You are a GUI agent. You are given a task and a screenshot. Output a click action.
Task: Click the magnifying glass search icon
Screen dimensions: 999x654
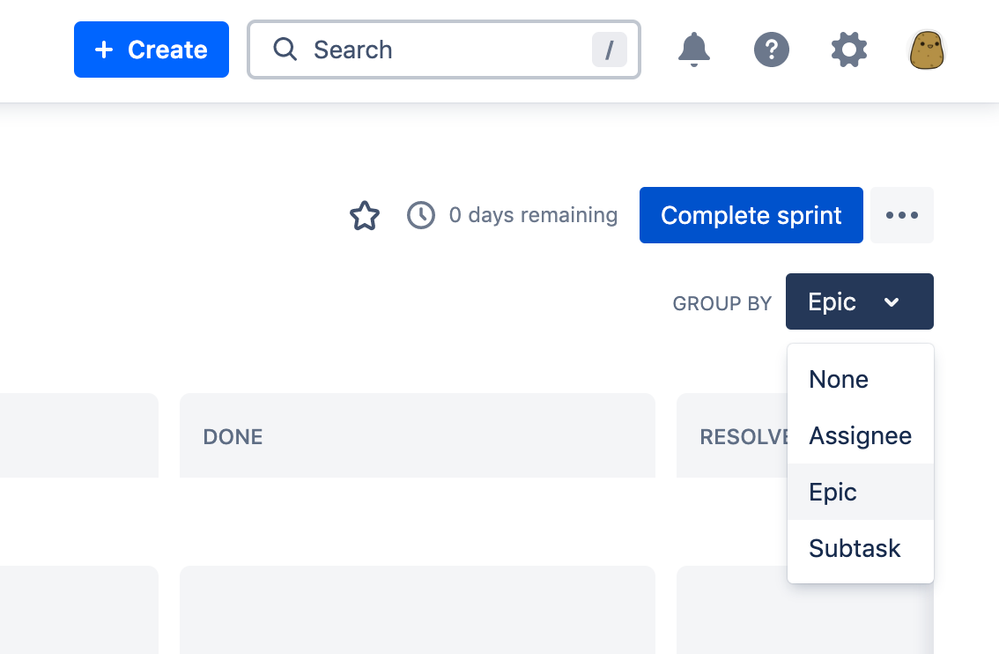coord(285,49)
